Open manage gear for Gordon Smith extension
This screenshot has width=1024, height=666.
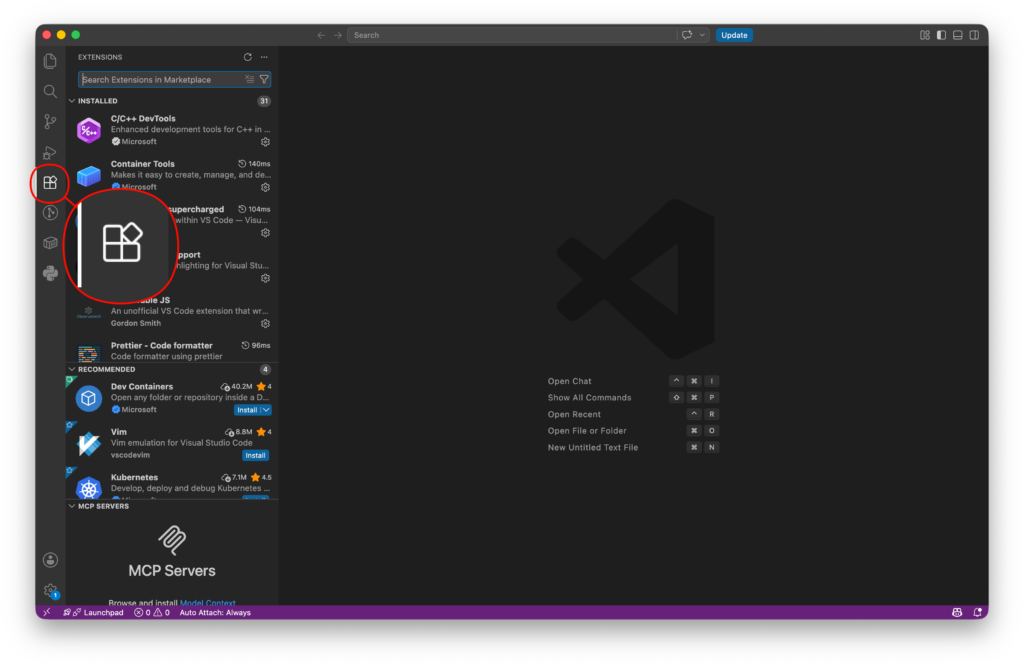coord(265,323)
